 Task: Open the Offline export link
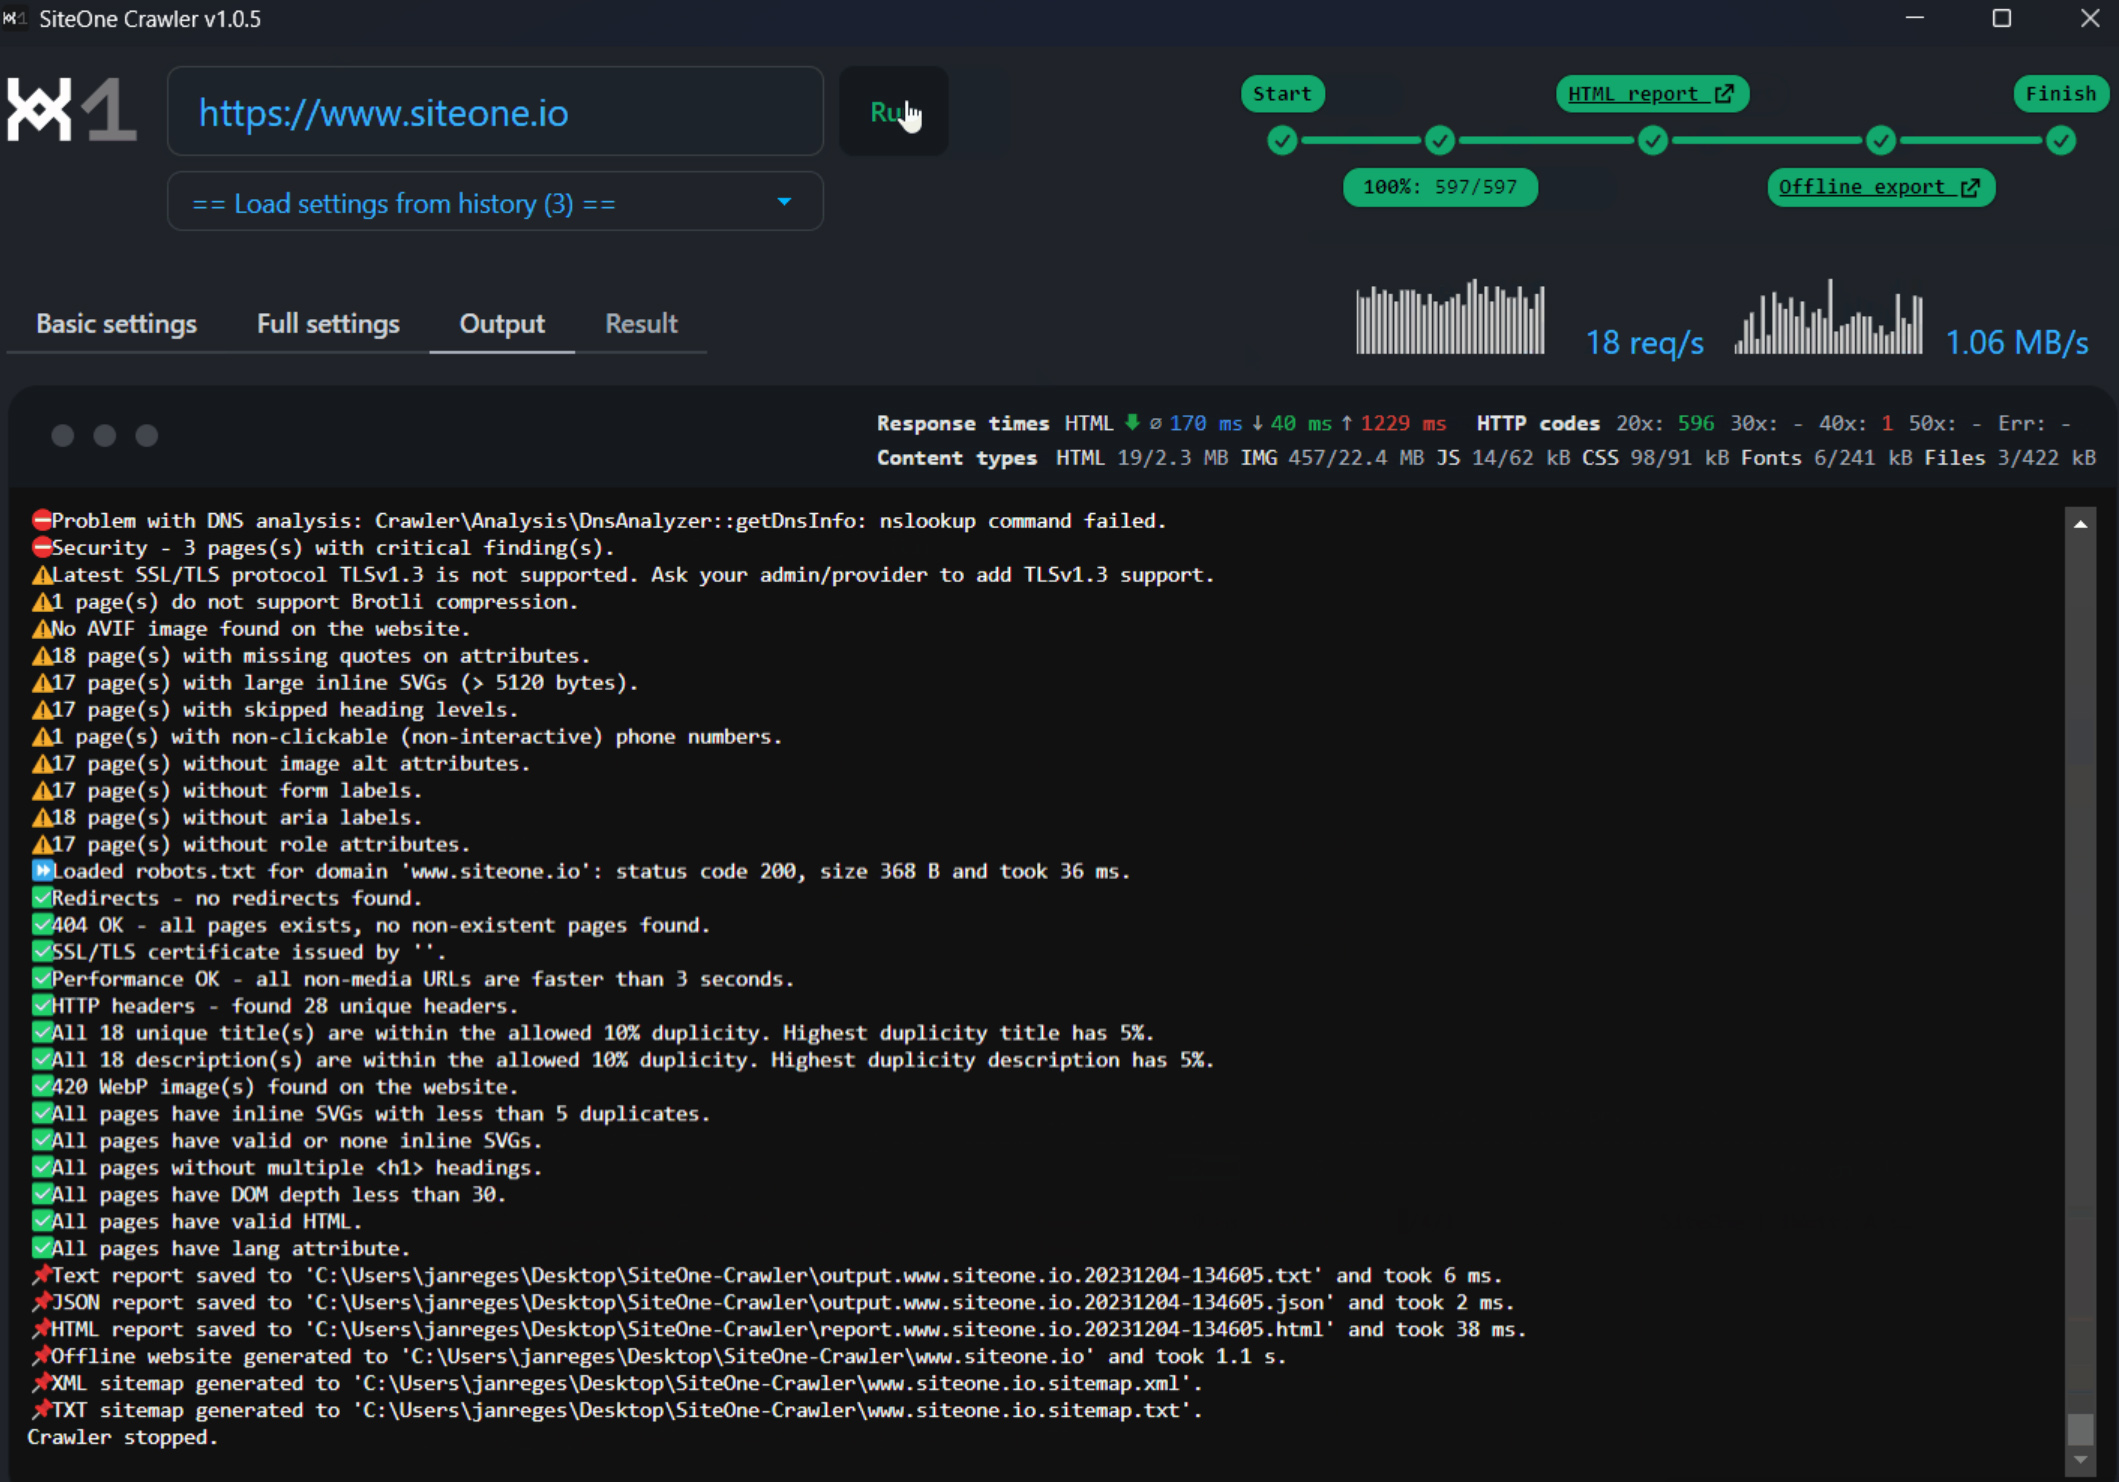pyautogui.click(x=1880, y=187)
